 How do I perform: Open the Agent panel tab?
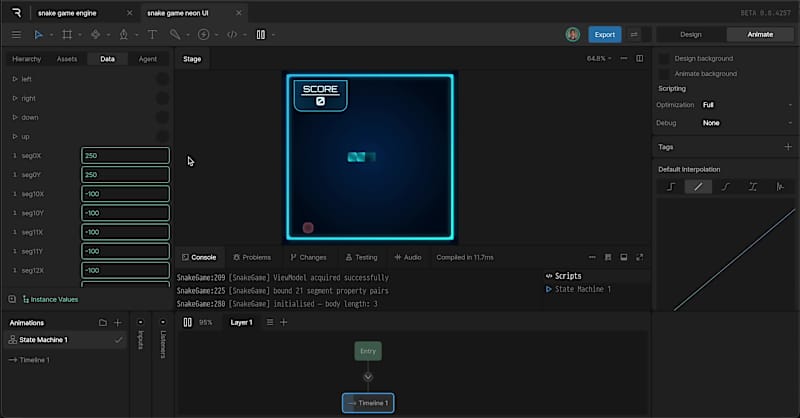click(x=148, y=59)
